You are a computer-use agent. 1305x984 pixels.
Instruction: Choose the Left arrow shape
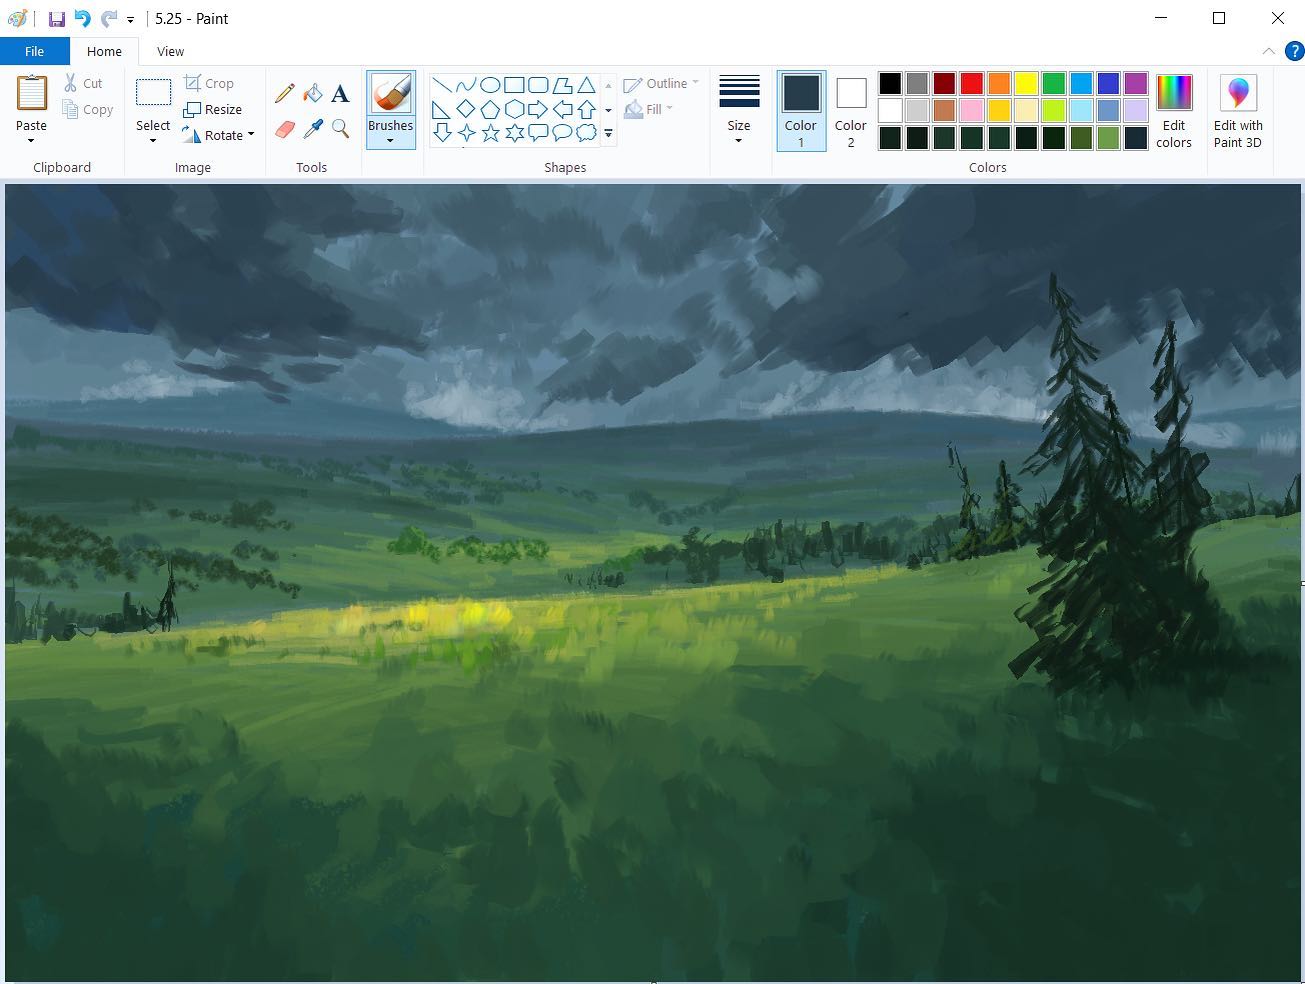point(562,109)
